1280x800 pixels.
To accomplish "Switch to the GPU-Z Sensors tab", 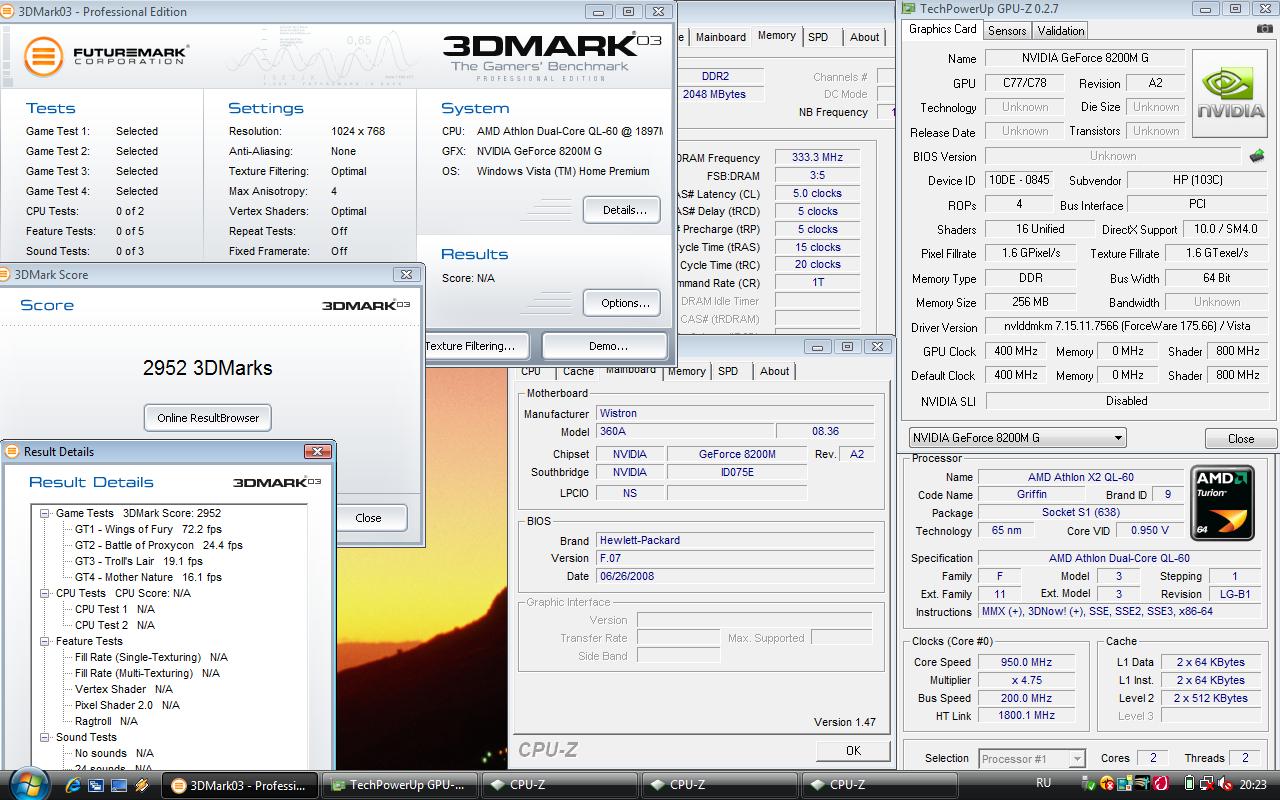I will tap(1007, 31).
